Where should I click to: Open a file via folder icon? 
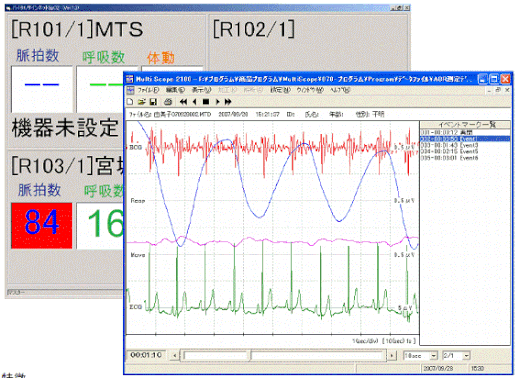tap(142, 102)
